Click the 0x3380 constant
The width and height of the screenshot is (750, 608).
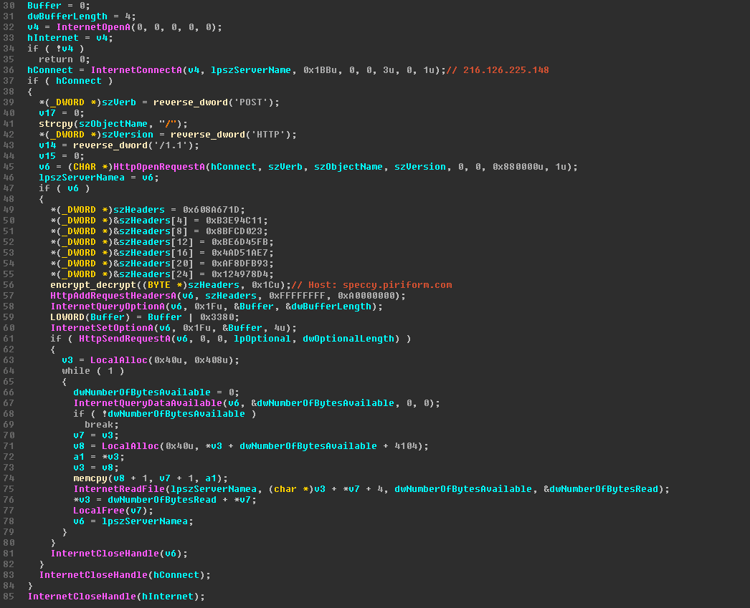(x=219, y=318)
